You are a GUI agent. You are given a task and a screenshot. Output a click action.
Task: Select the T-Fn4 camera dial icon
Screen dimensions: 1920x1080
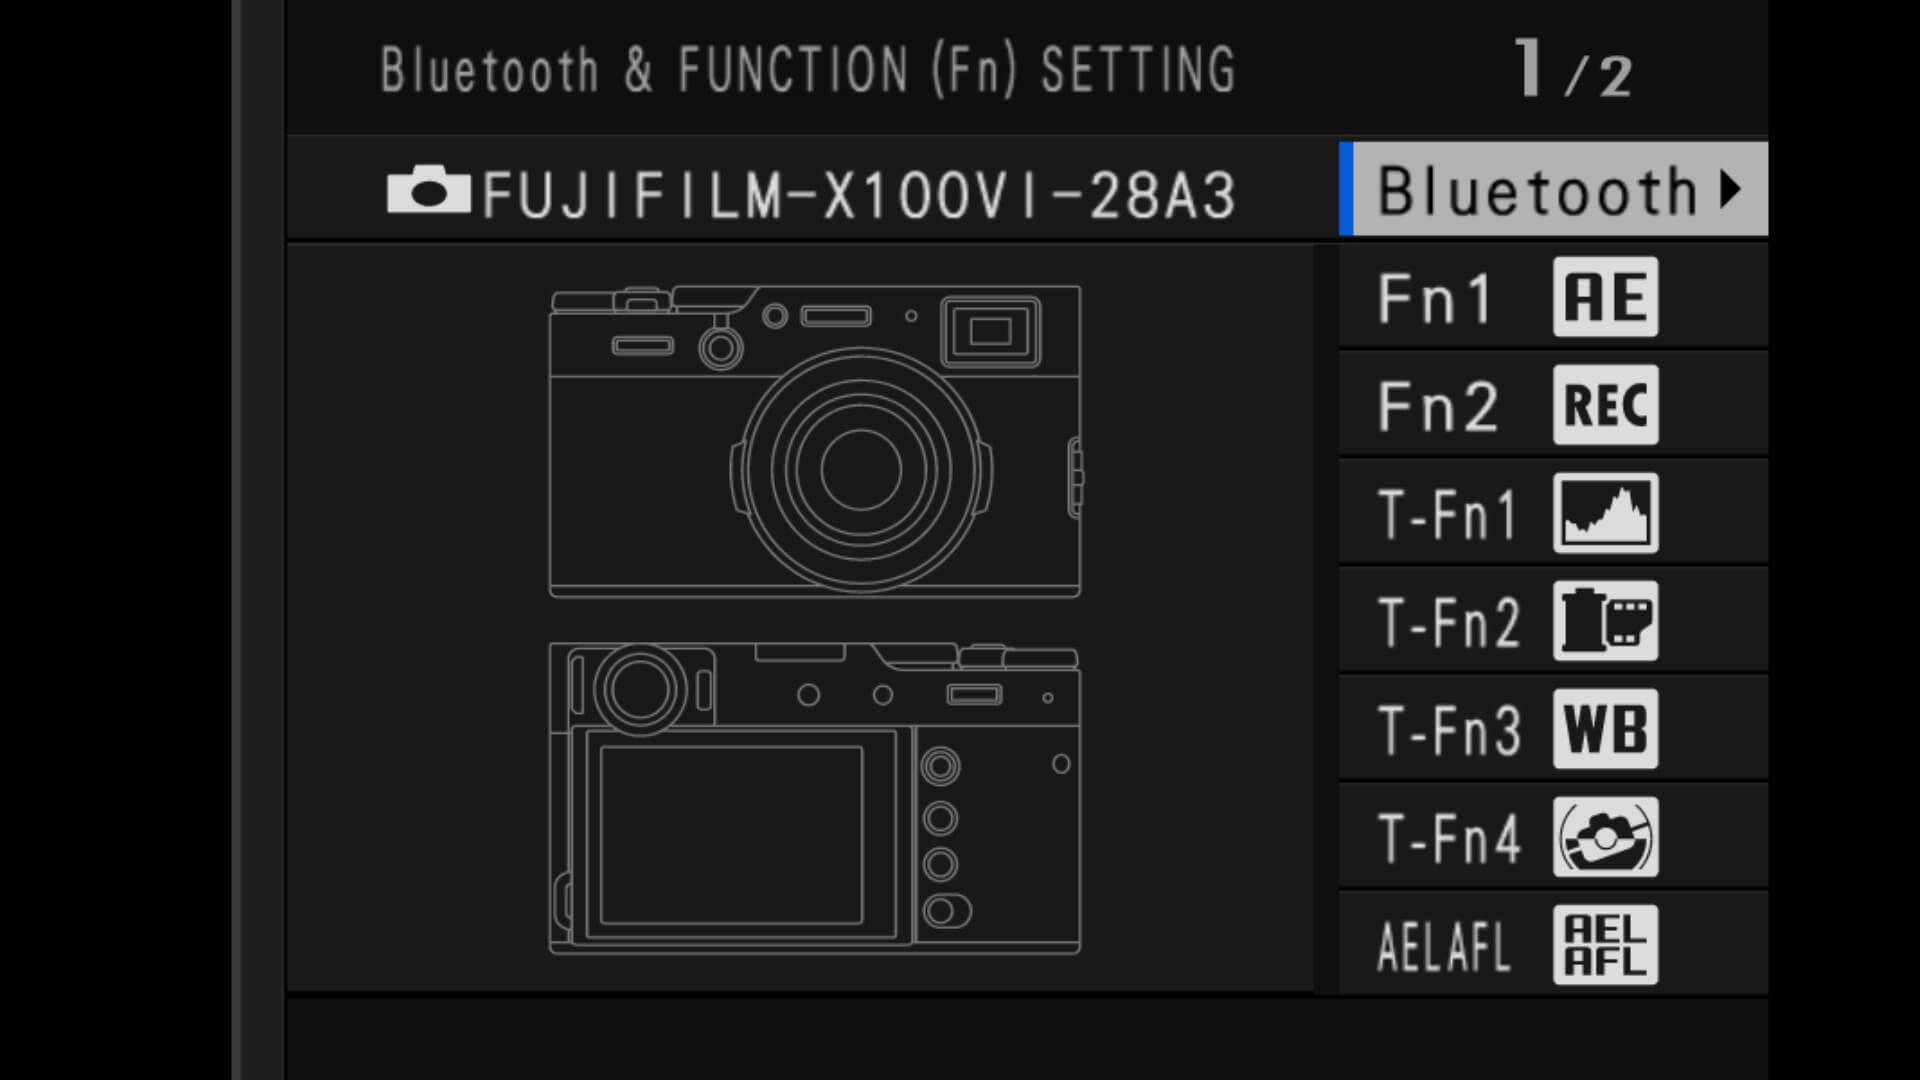(x=1605, y=837)
